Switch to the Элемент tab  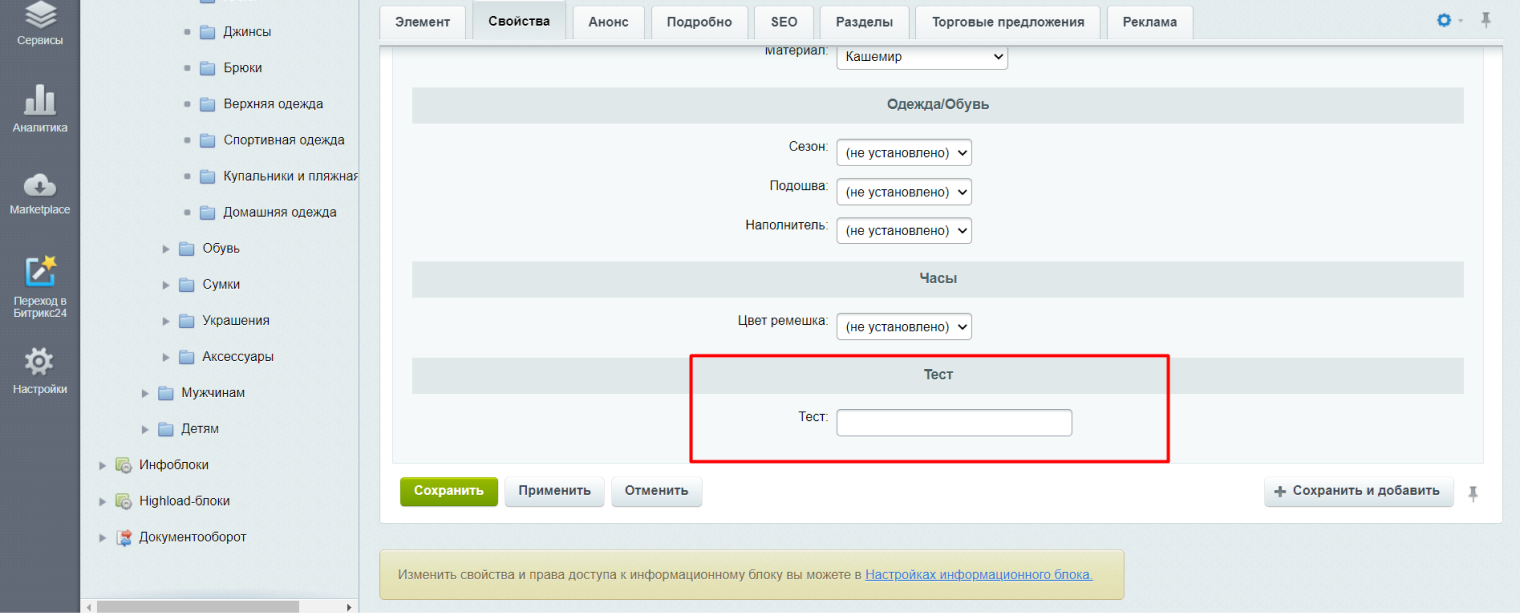[x=422, y=22]
